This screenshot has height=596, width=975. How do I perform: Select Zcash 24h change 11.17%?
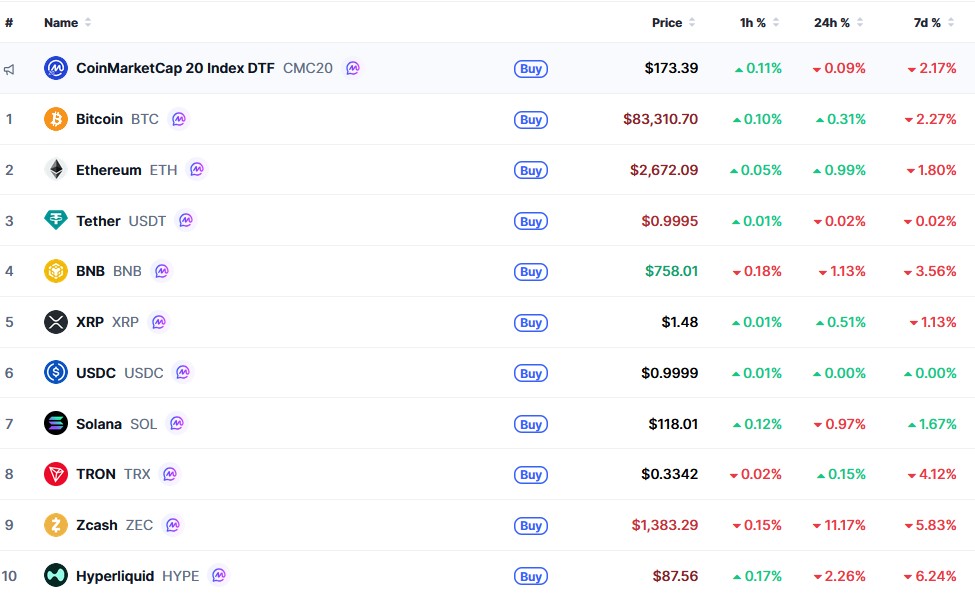pyautogui.click(x=839, y=525)
